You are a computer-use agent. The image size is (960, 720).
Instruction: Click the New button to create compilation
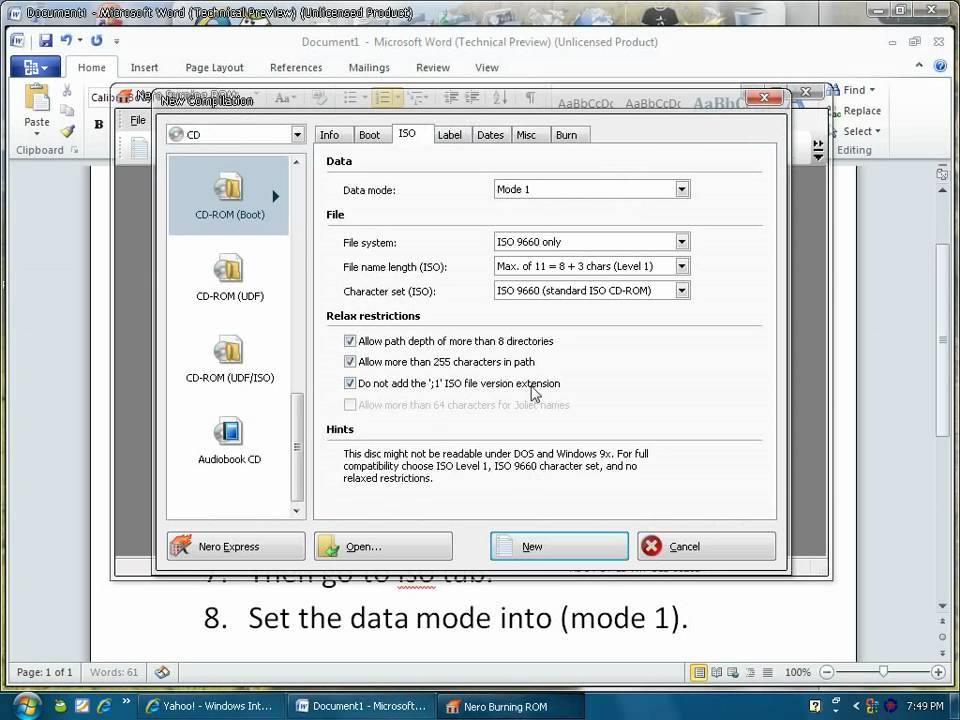(558, 546)
